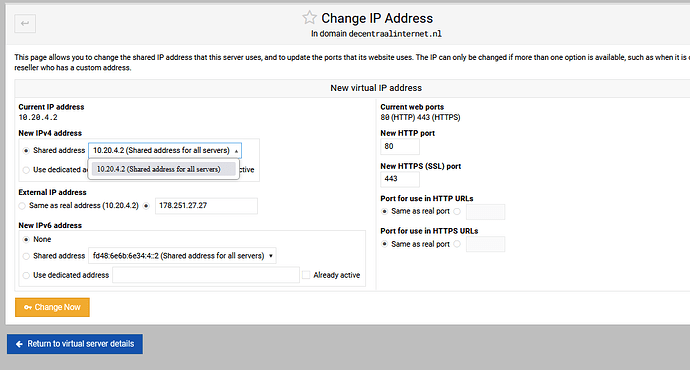Click the dedicated IPv6 address input field
Image resolution: width=690 pixels, height=370 pixels.
(206, 275)
